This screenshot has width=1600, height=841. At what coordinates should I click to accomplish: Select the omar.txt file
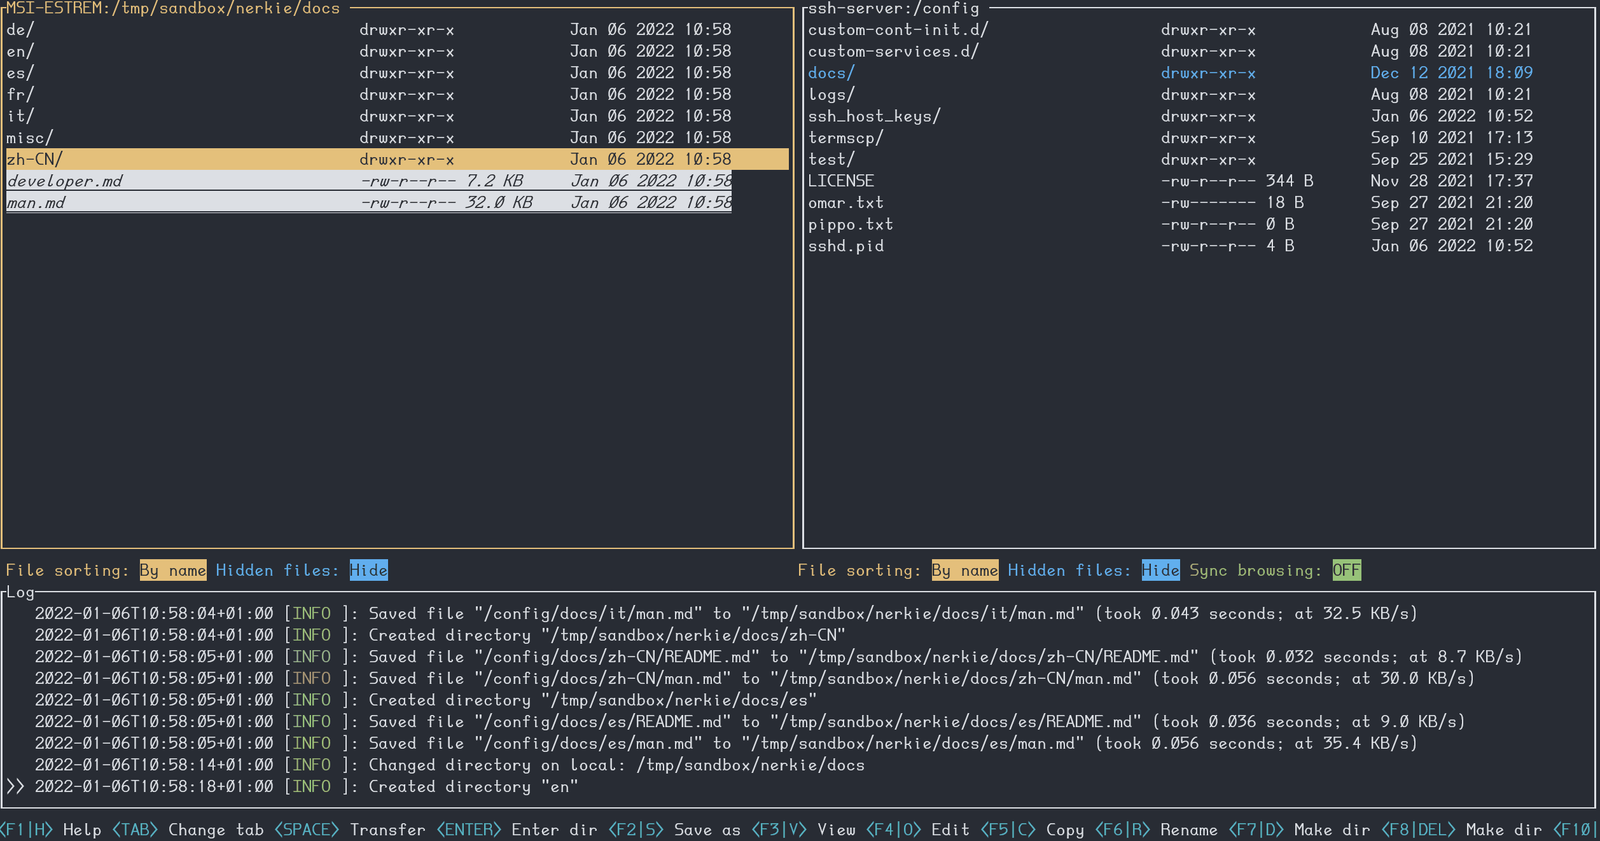[1198, 203]
